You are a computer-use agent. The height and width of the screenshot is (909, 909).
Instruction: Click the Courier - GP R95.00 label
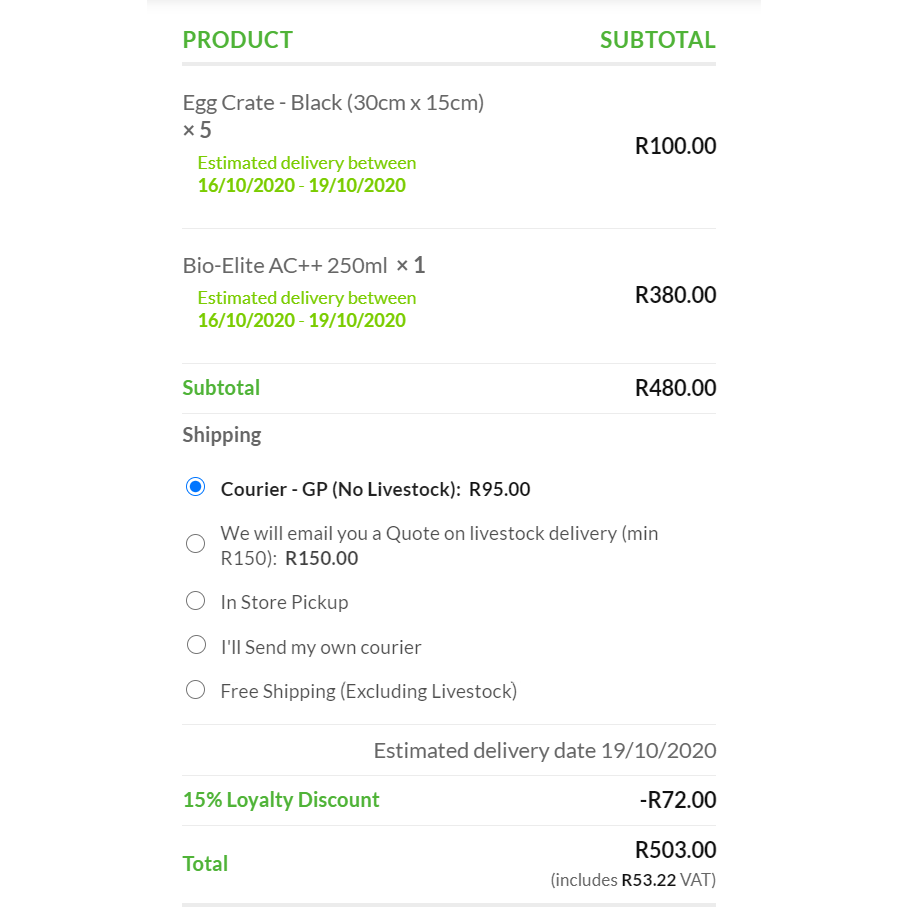[375, 489]
